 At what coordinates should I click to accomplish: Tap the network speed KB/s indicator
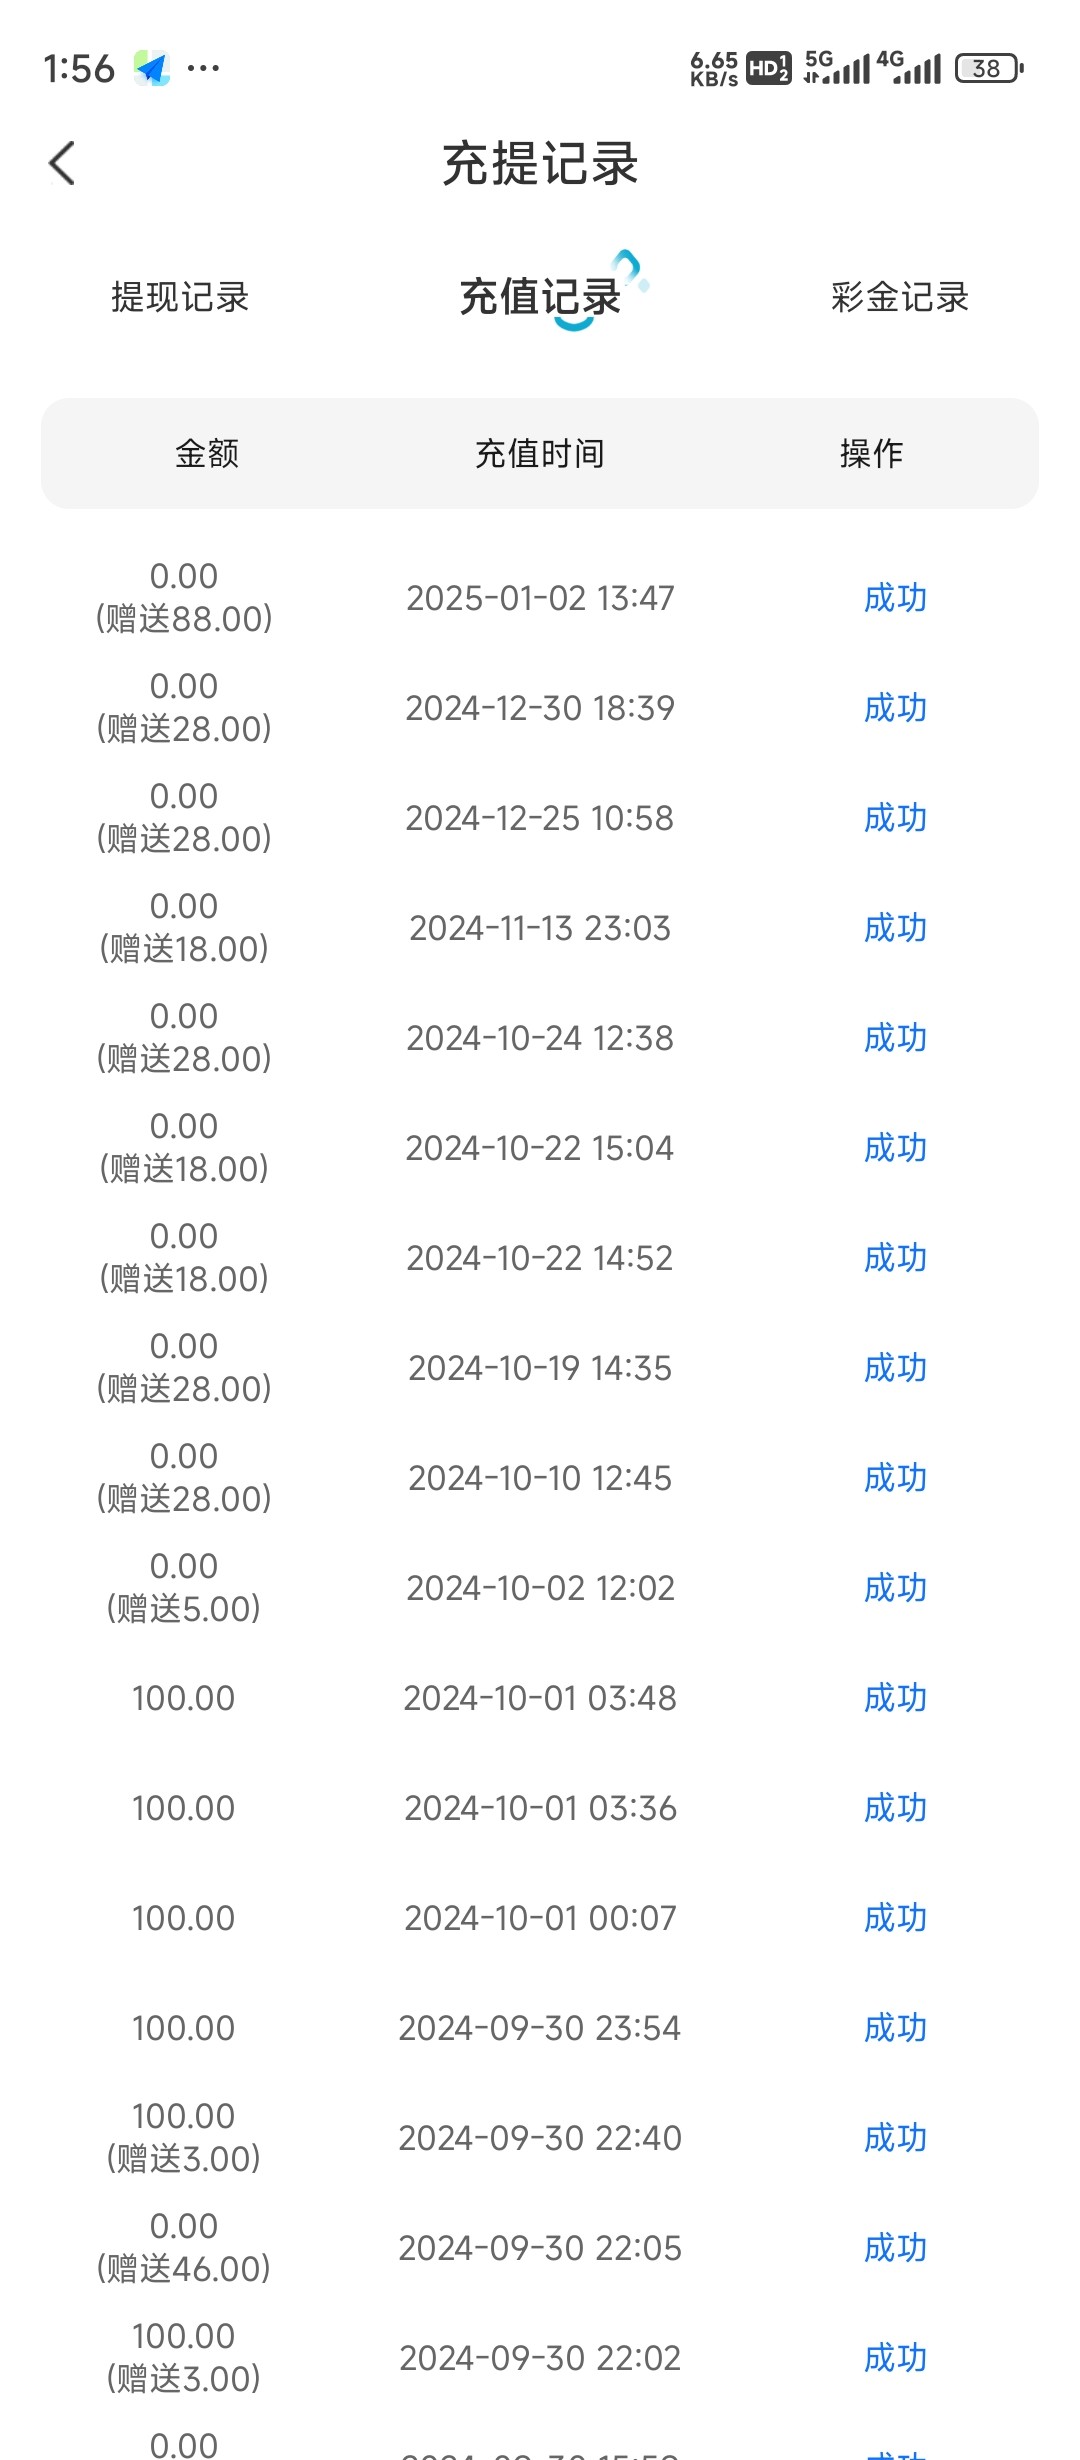[713, 68]
